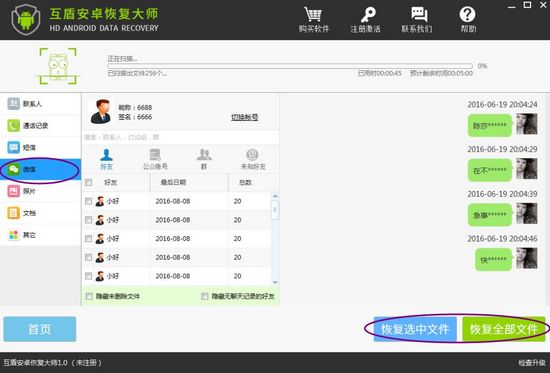Screen dimensions: 550x373
Task: Select 微信 in the sidebar
Action: [40, 169]
